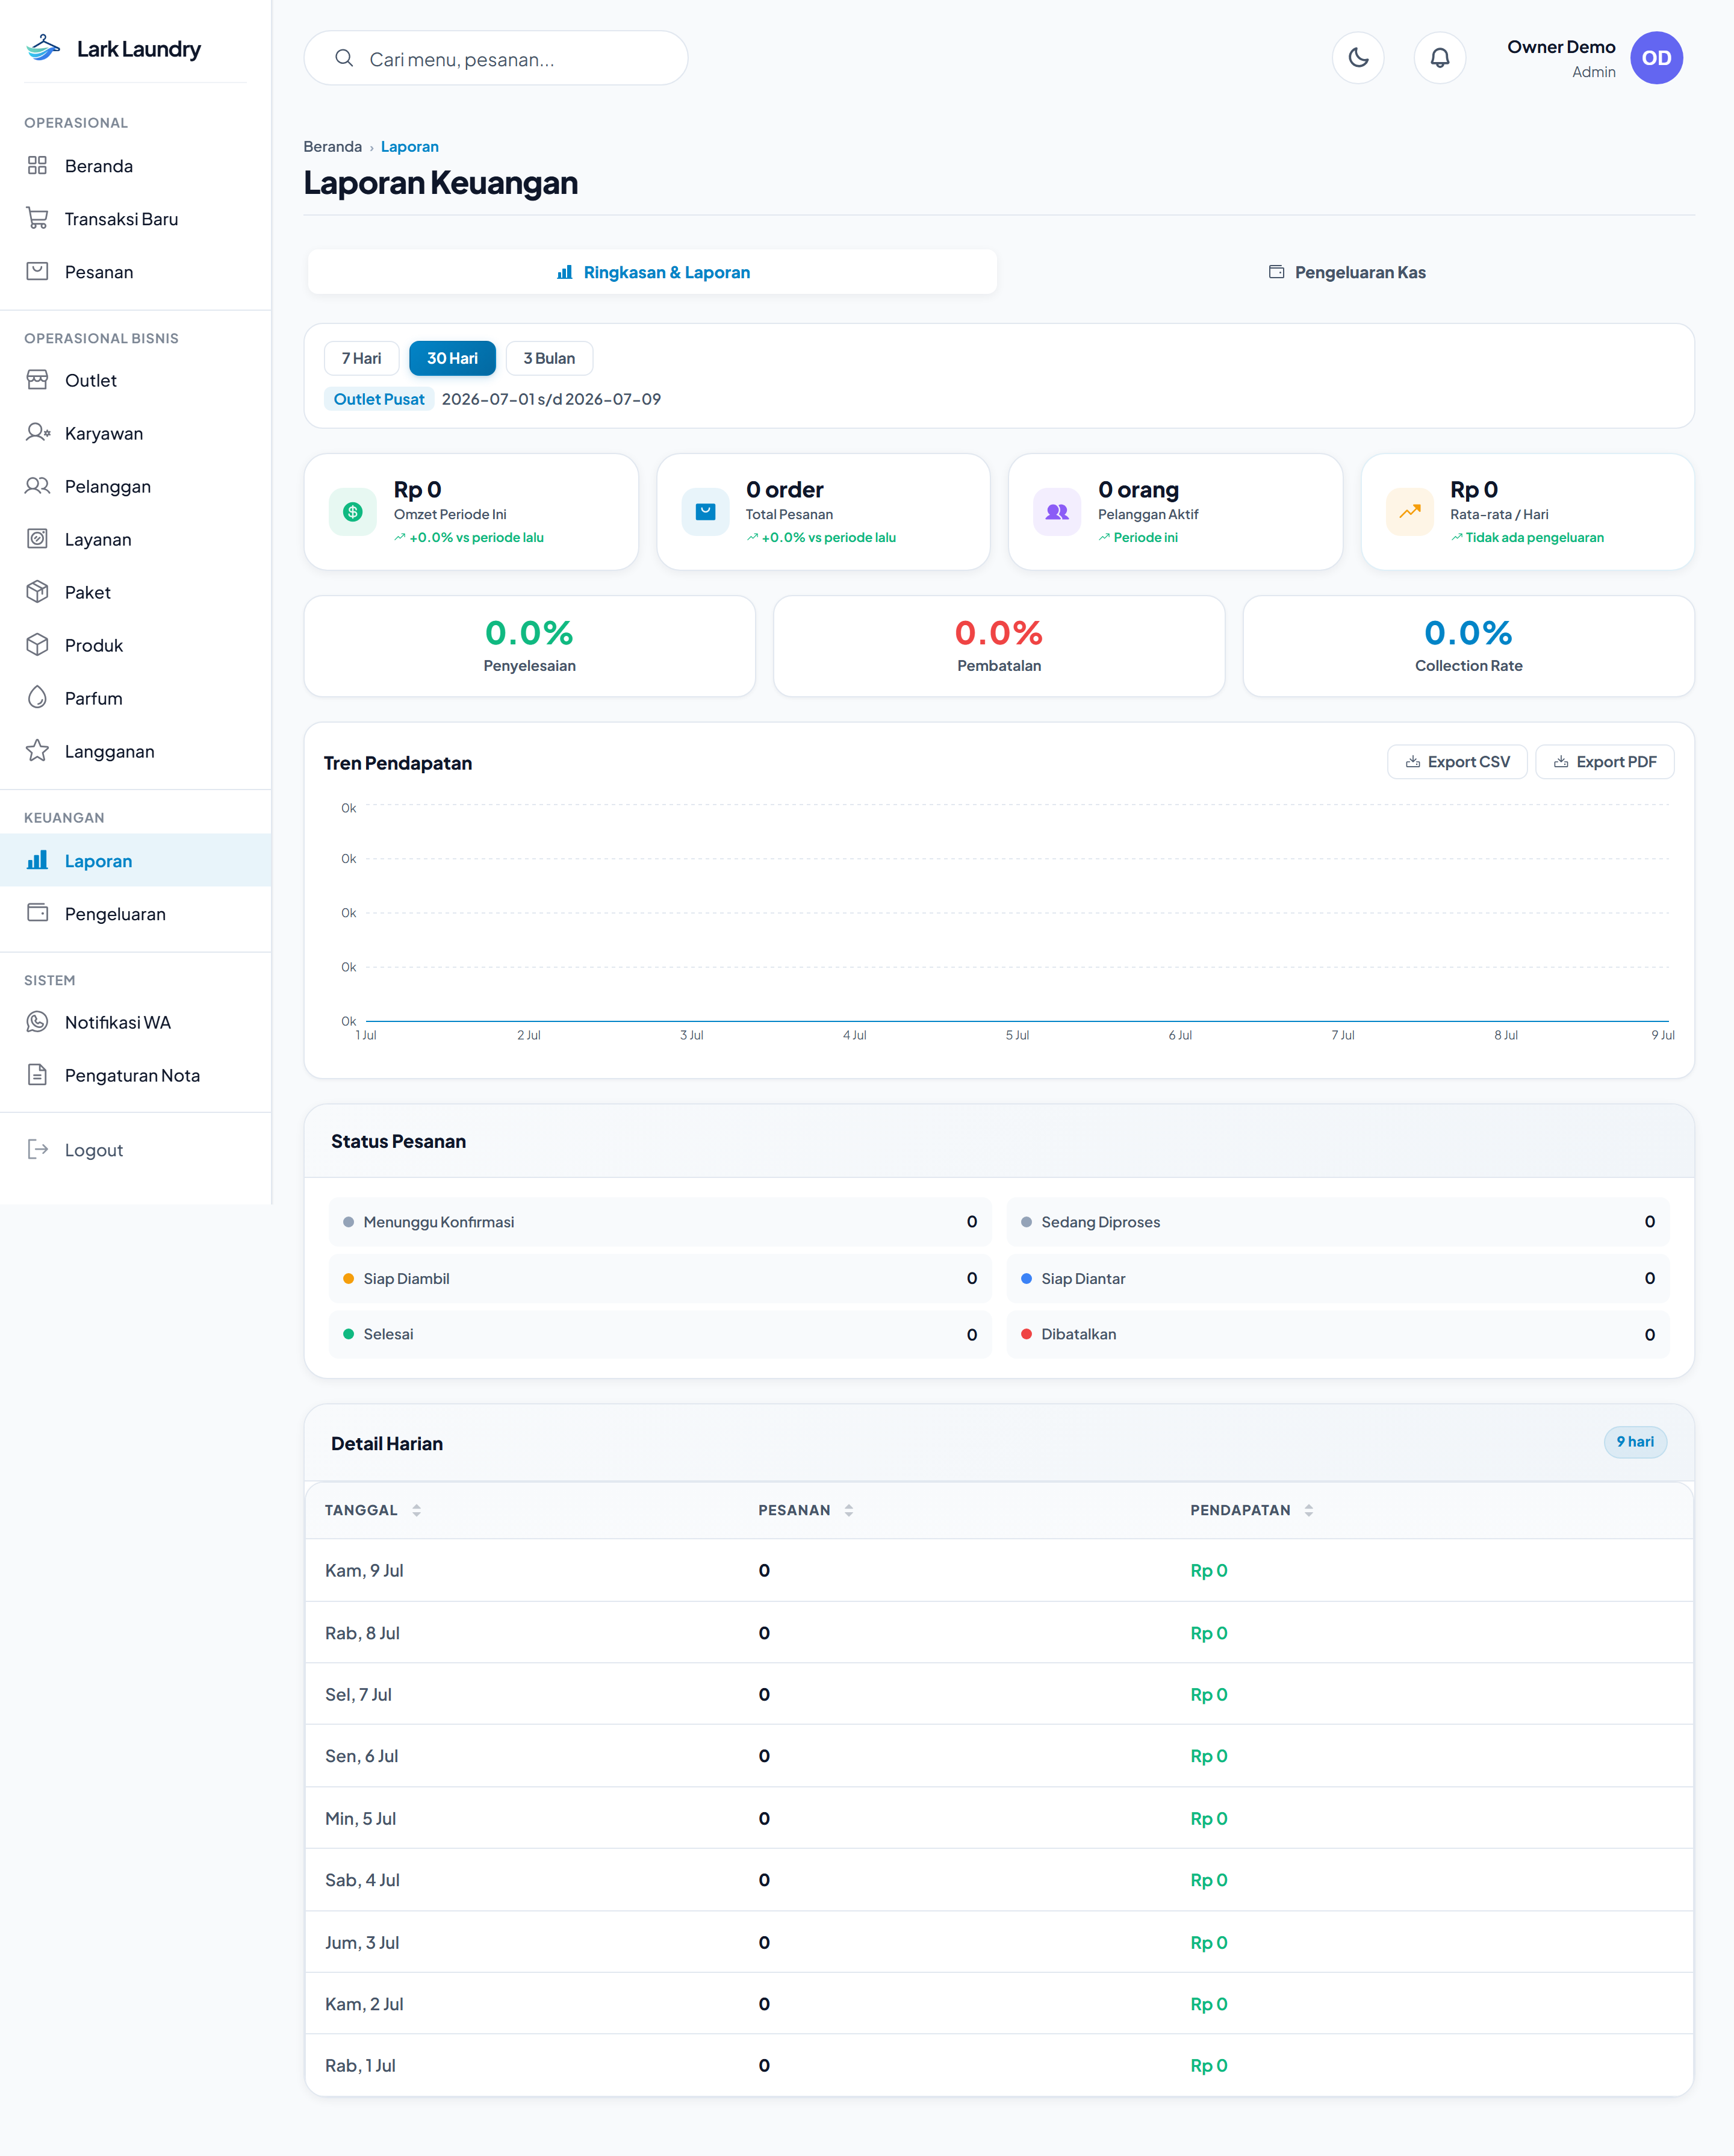The height and width of the screenshot is (2156, 1734).
Task: Click the Notifikasi WA WhatsApp icon
Action: coord(37,1022)
